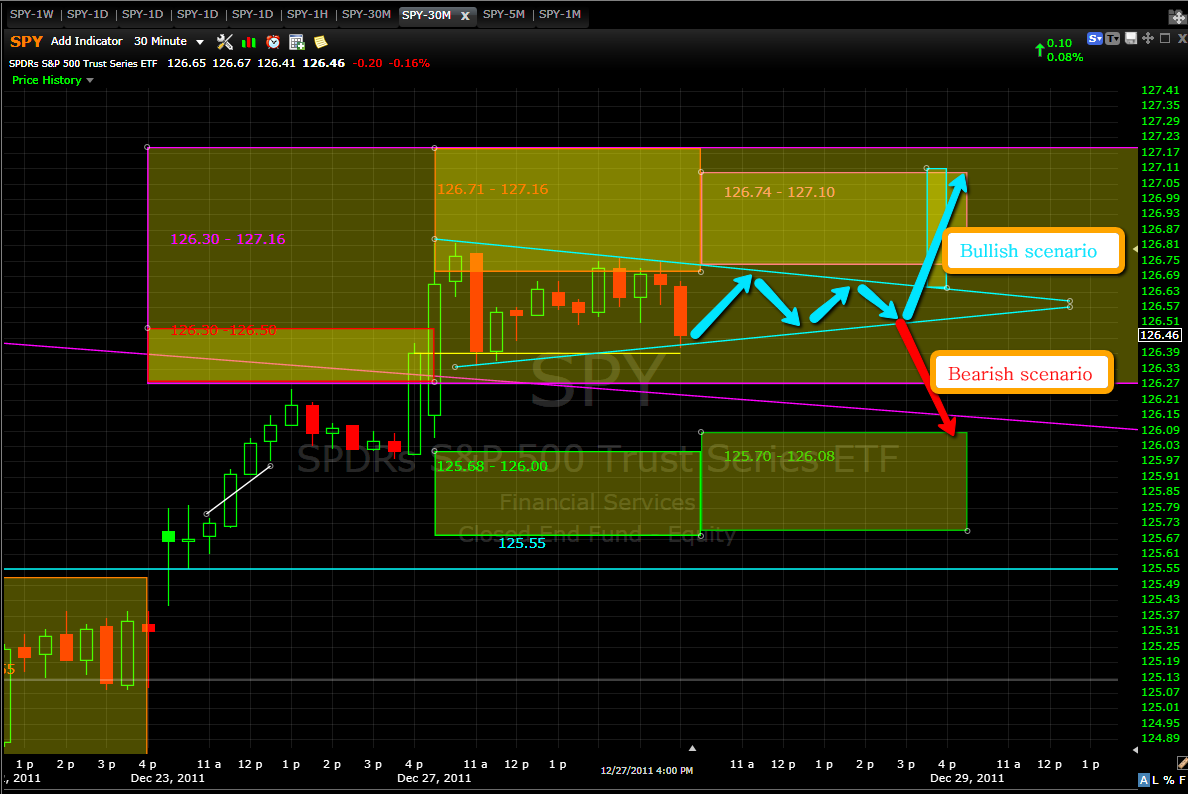
Task: Click the green-red bars chart type icon
Action: (x=249, y=42)
